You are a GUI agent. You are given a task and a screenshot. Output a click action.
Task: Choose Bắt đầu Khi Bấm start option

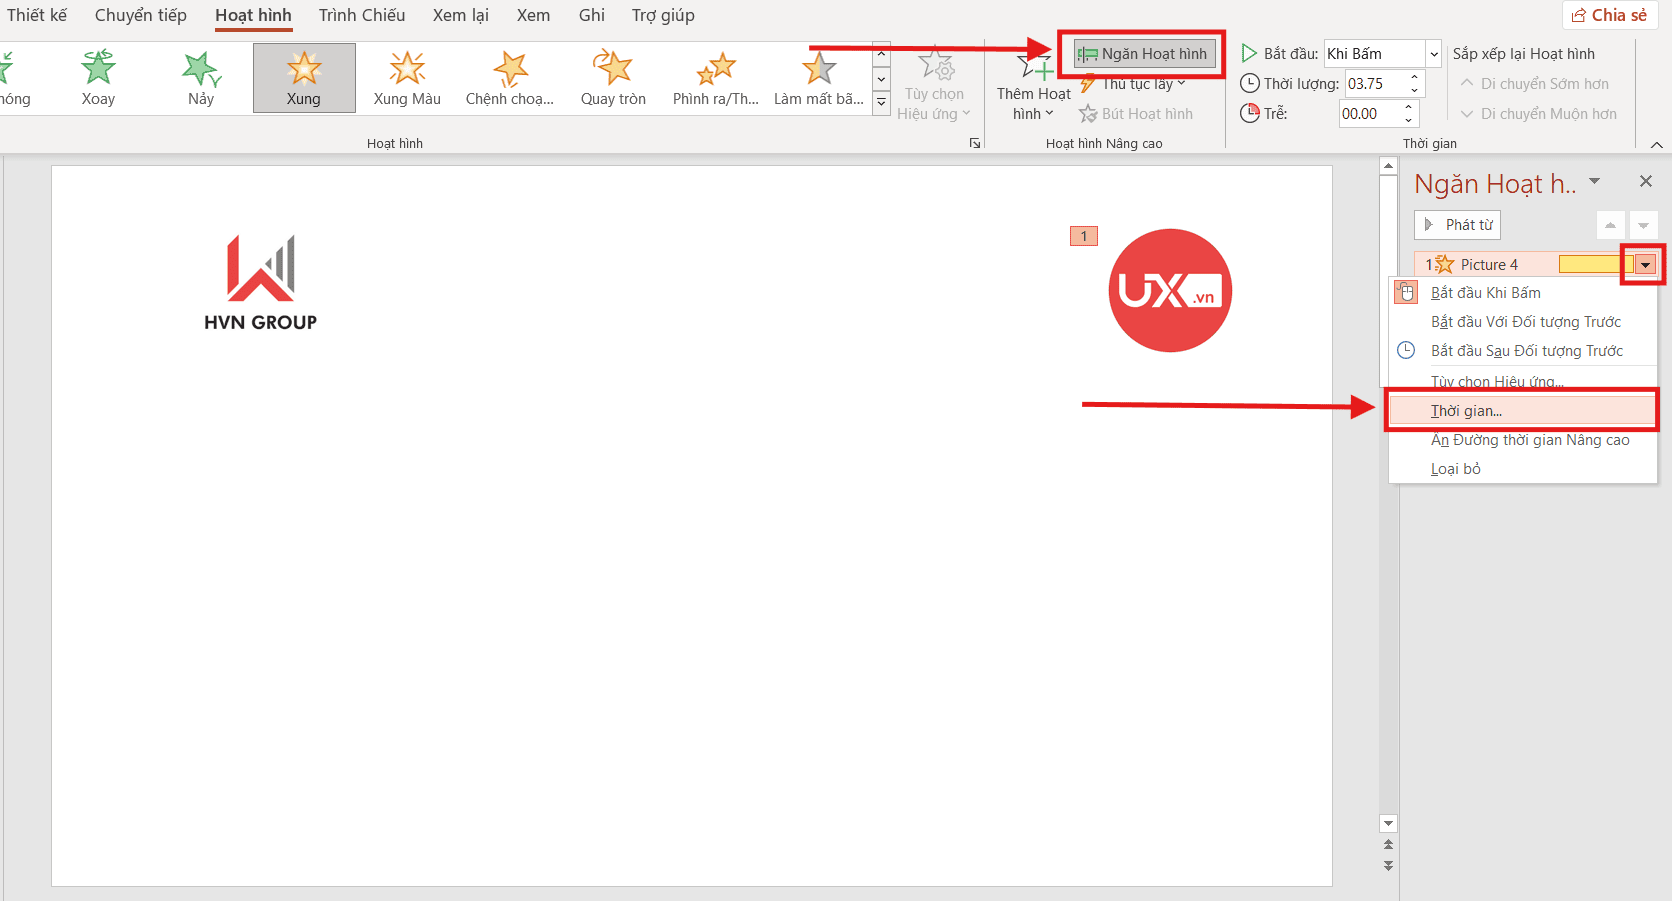click(1486, 292)
